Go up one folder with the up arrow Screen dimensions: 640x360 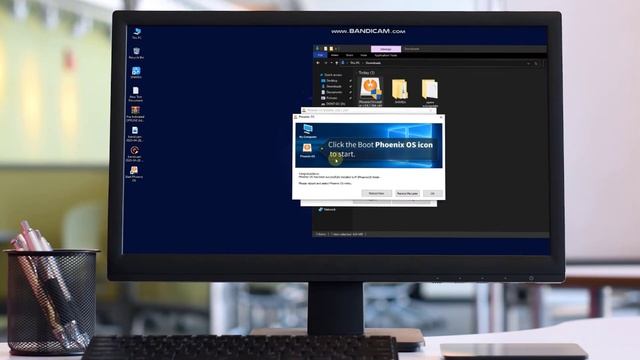[336, 63]
